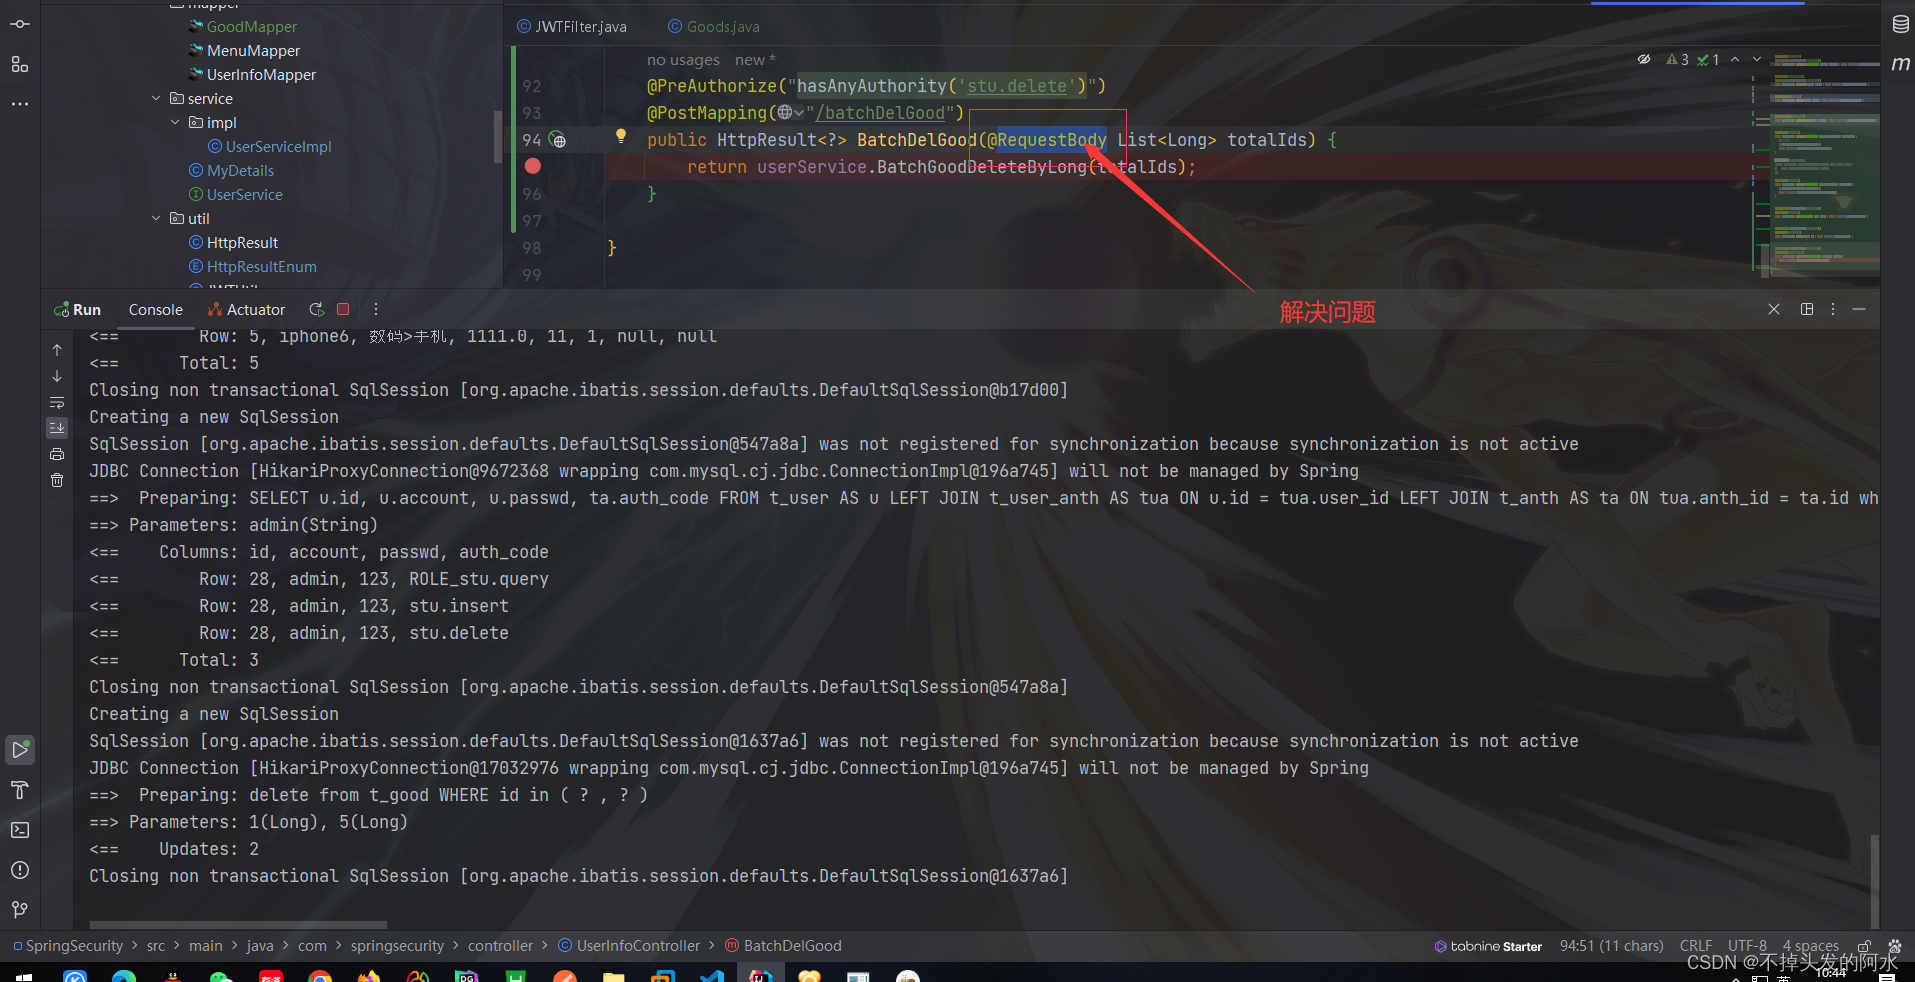Collapse the impl folder

point(176,122)
